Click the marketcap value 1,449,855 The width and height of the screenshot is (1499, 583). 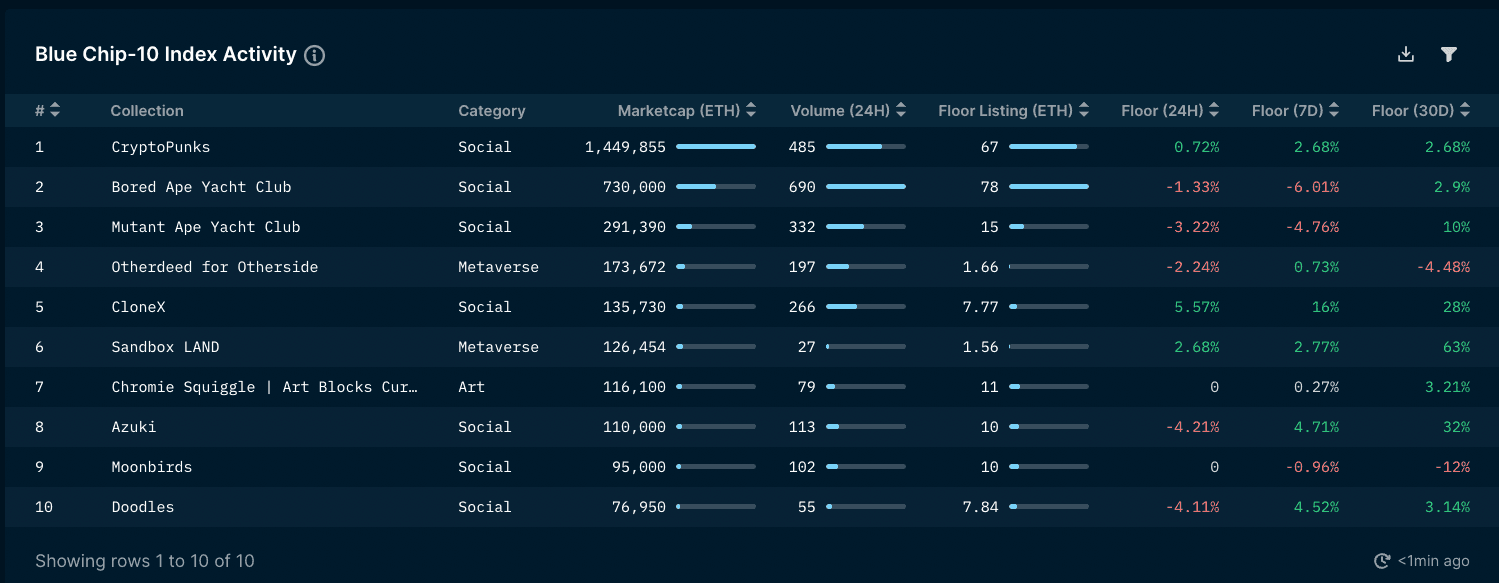click(x=625, y=147)
